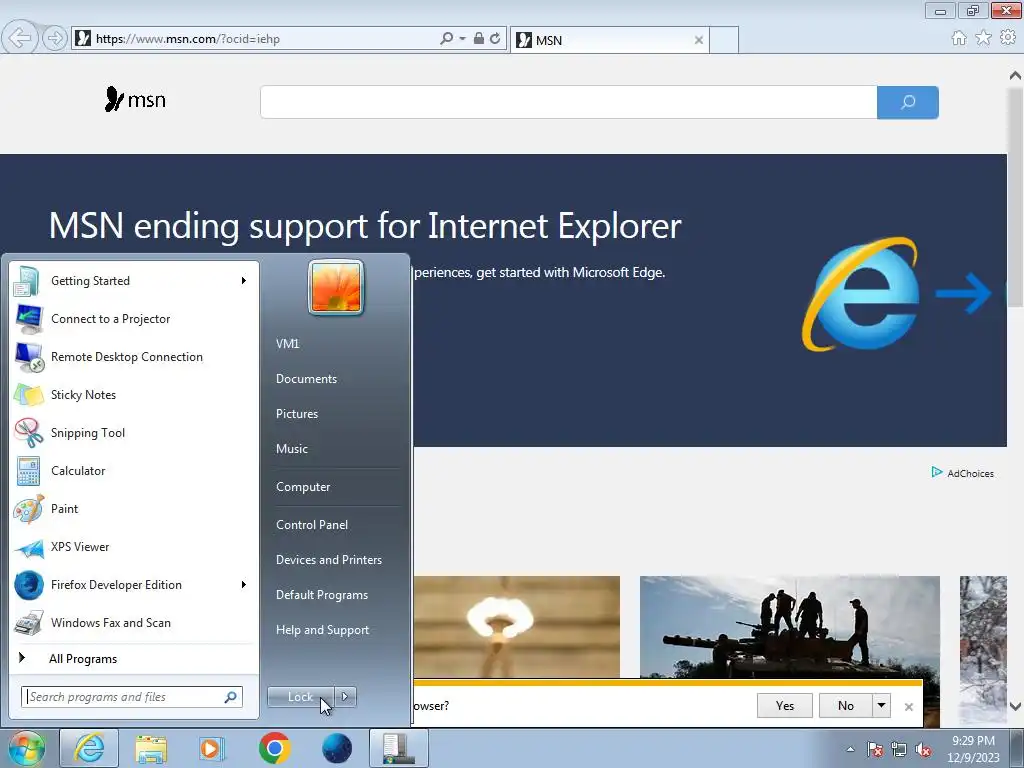Open Paint program

coord(134,509)
